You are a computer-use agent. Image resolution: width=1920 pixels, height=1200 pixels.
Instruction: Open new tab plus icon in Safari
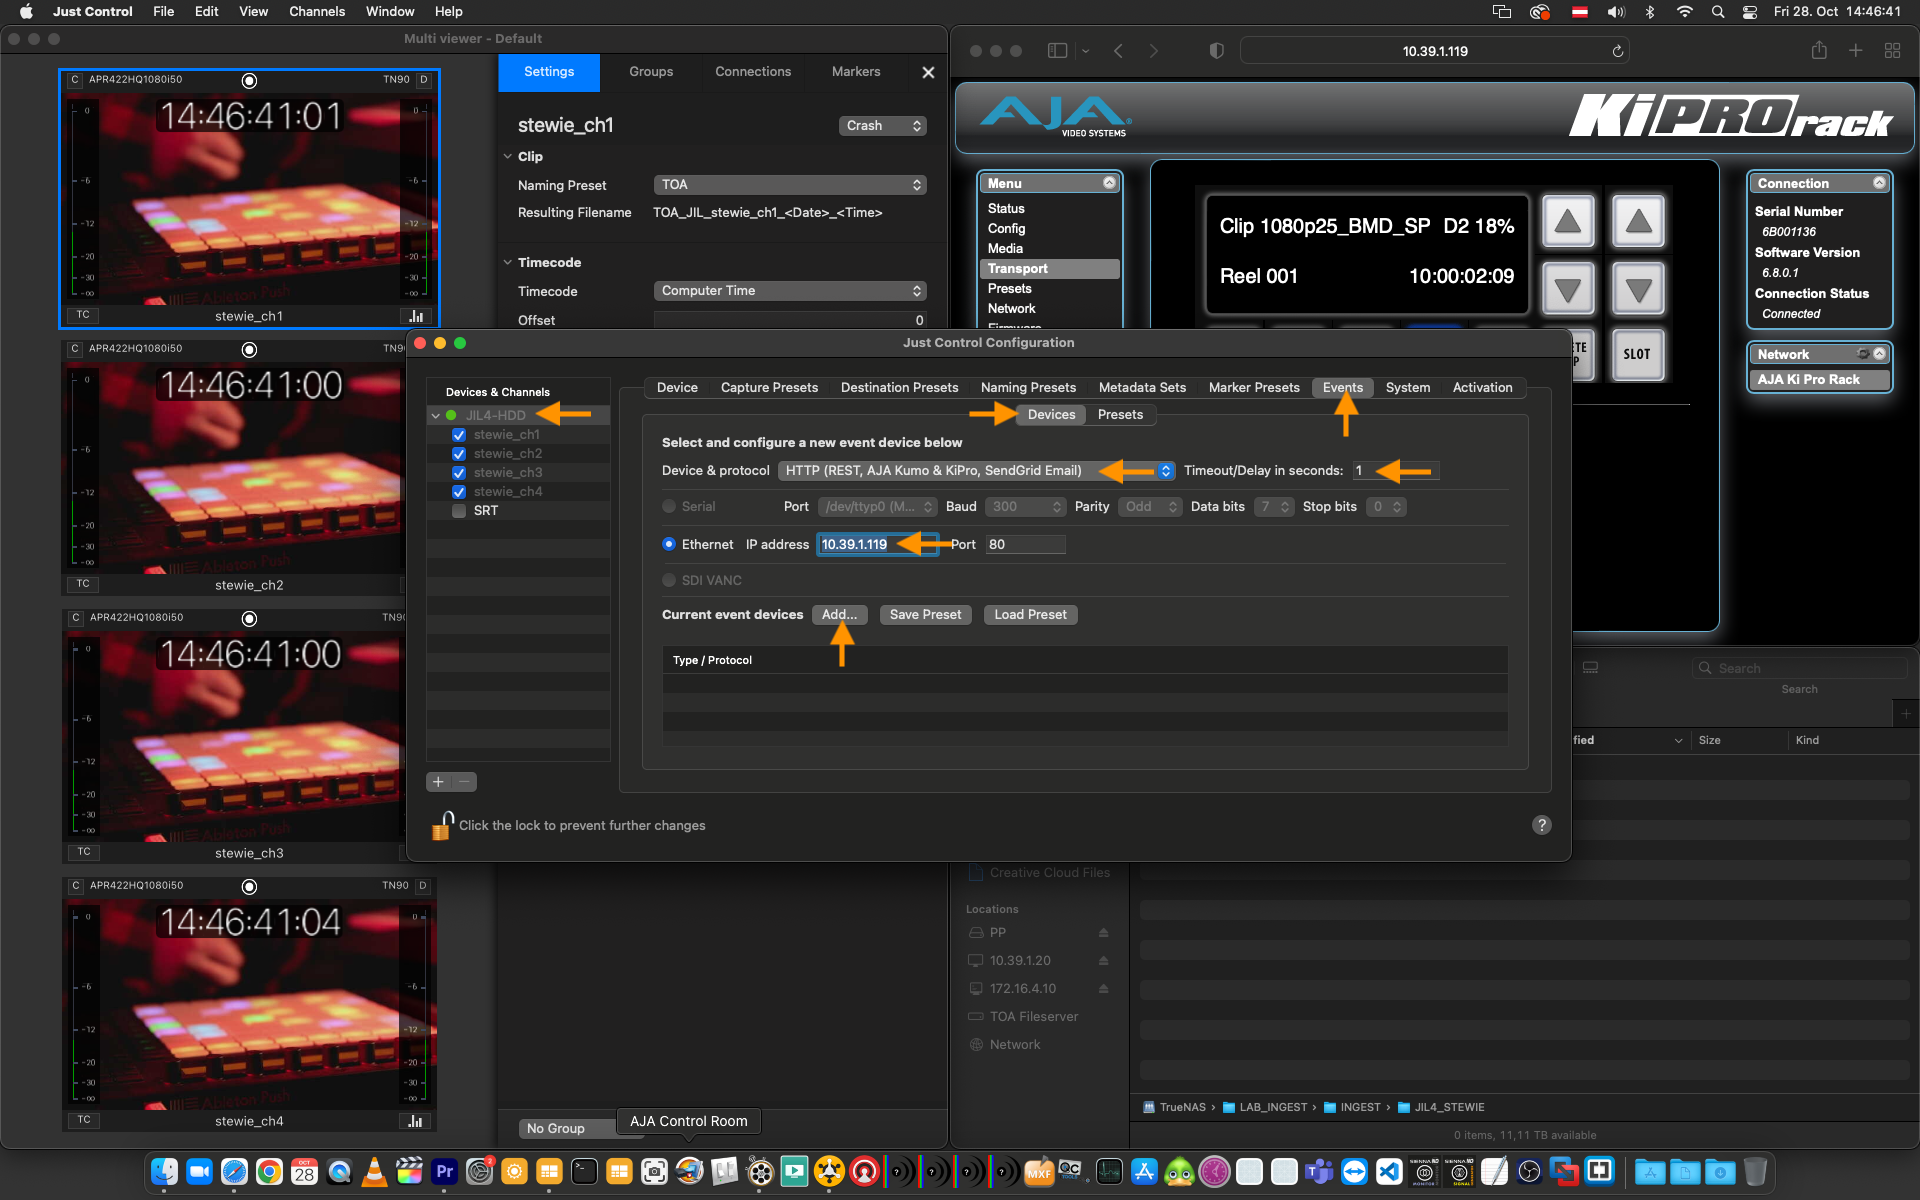(1855, 51)
